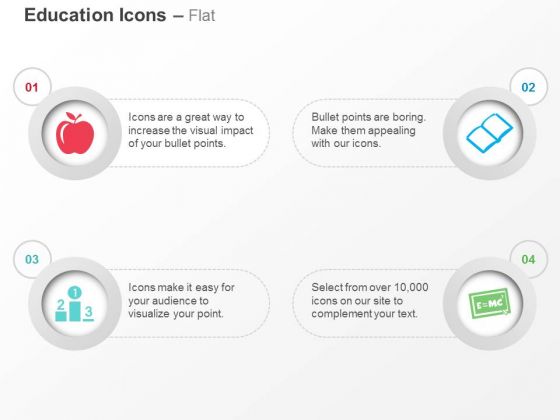
Task: Click 'of your bullet points.' text line
Action: [177, 144]
